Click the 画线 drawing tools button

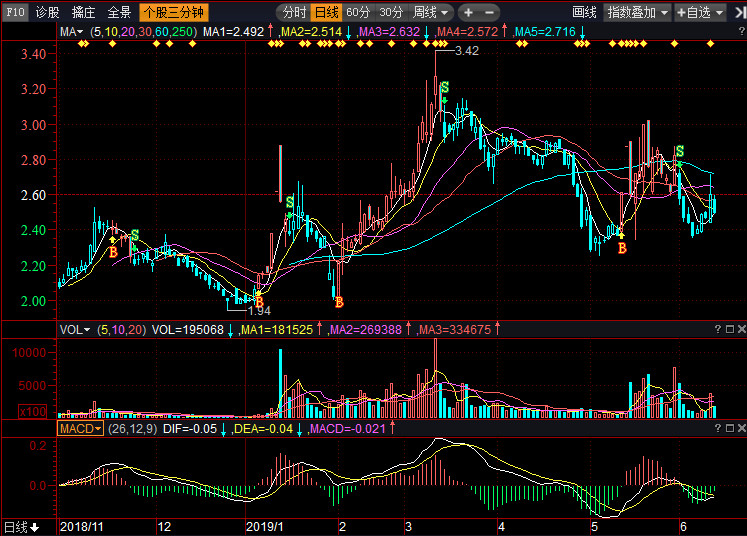[x=584, y=13]
